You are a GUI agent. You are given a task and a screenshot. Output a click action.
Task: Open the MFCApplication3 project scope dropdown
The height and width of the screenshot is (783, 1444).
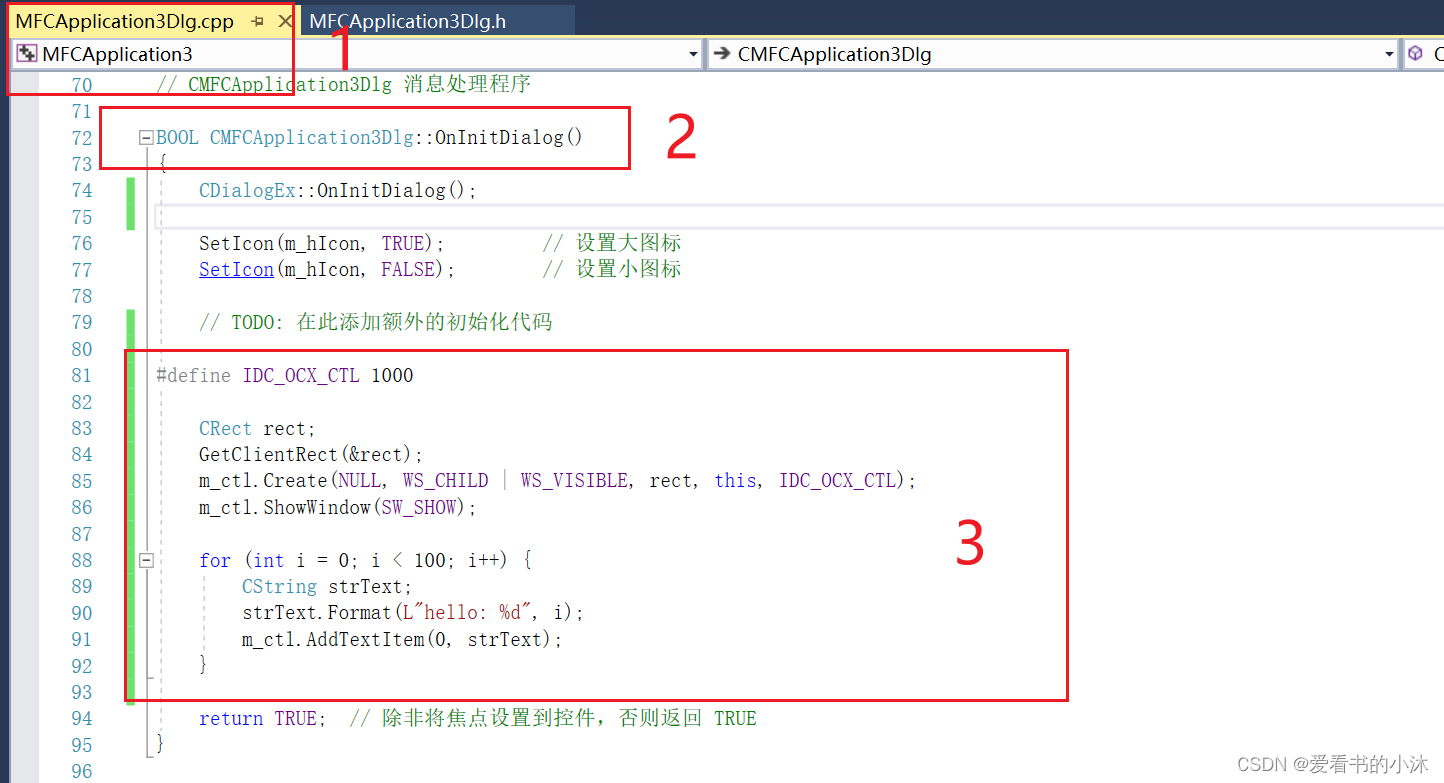coord(693,54)
